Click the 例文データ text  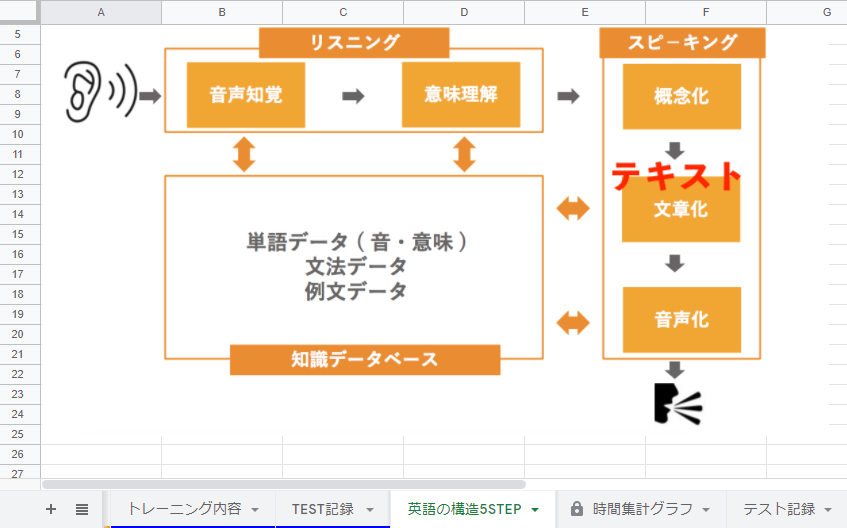355,291
